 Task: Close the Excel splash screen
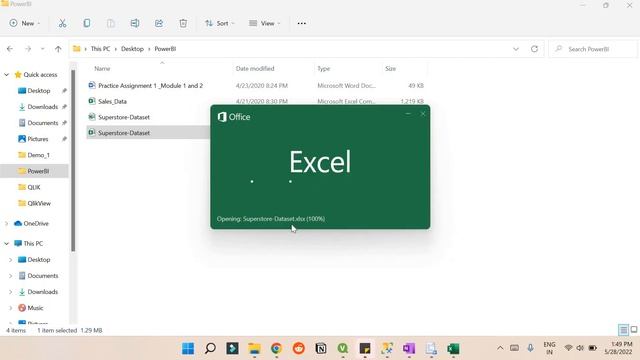coord(423,114)
